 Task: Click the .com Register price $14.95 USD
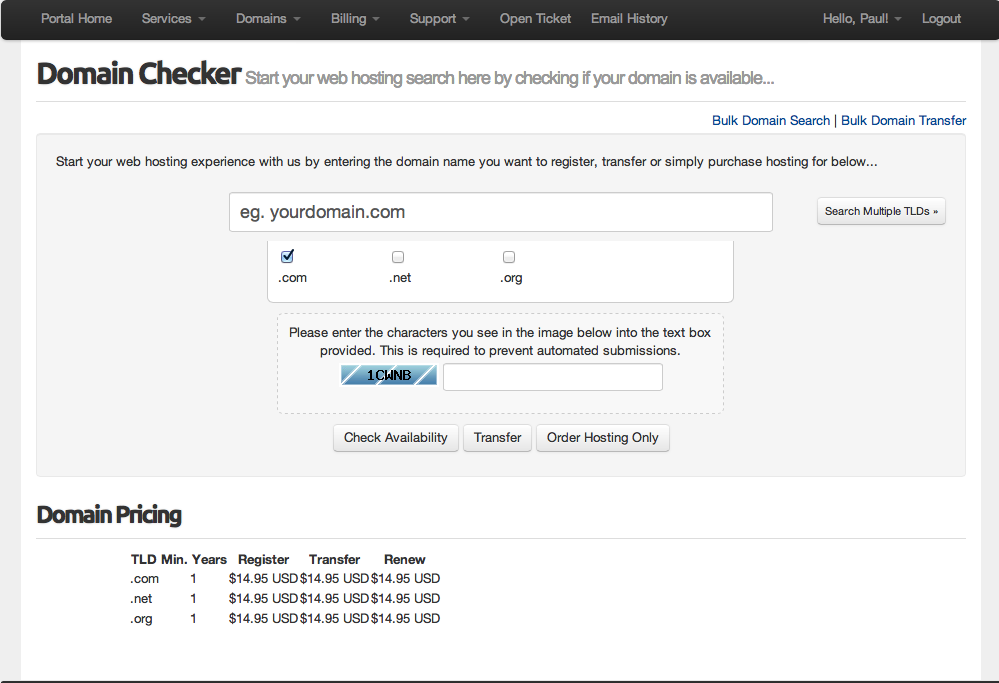click(263, 579)
